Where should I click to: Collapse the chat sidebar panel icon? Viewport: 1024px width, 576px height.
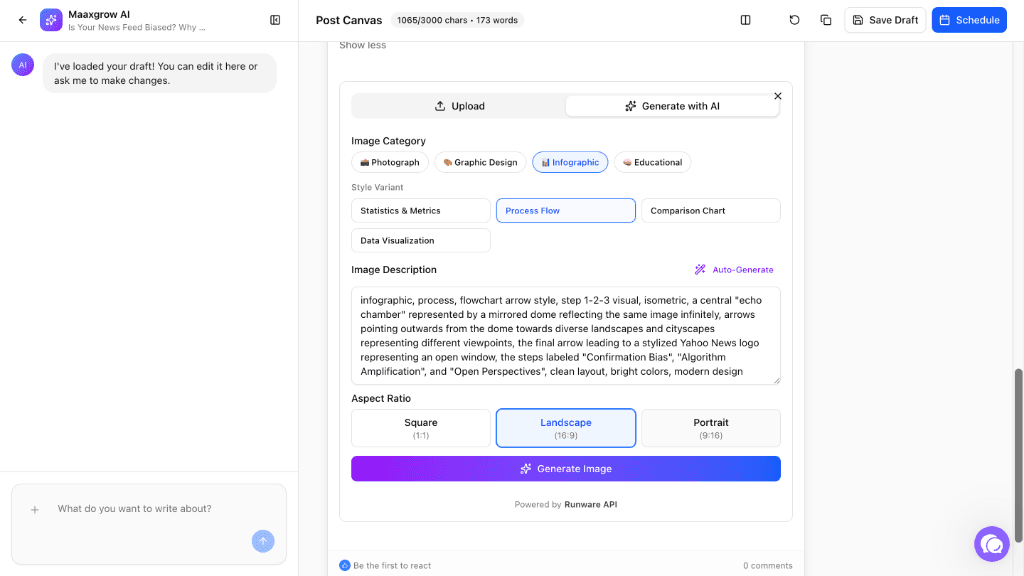(275, 20)
